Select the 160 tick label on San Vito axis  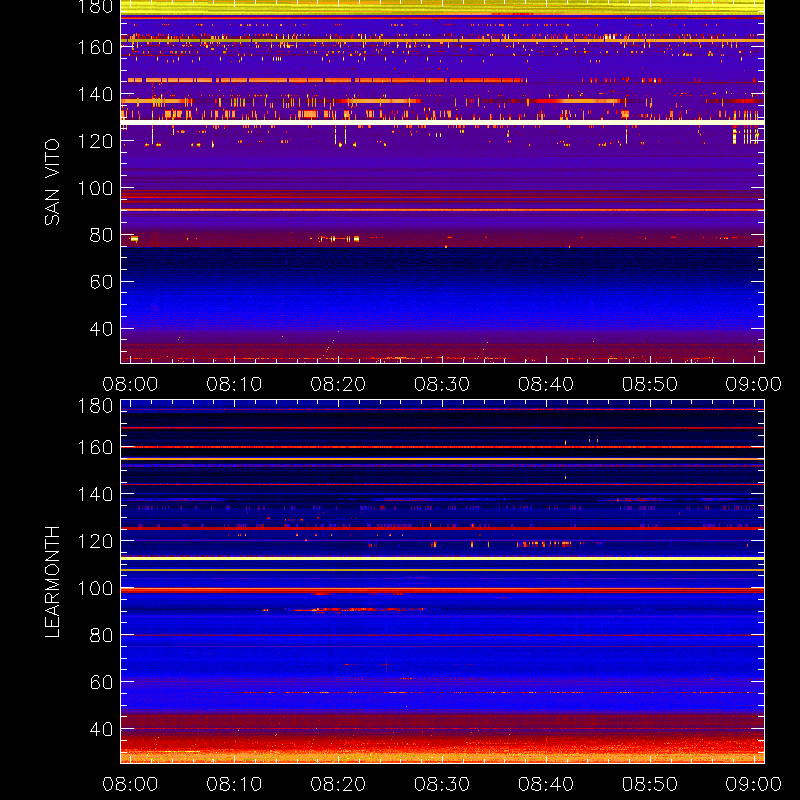[95, 47]
